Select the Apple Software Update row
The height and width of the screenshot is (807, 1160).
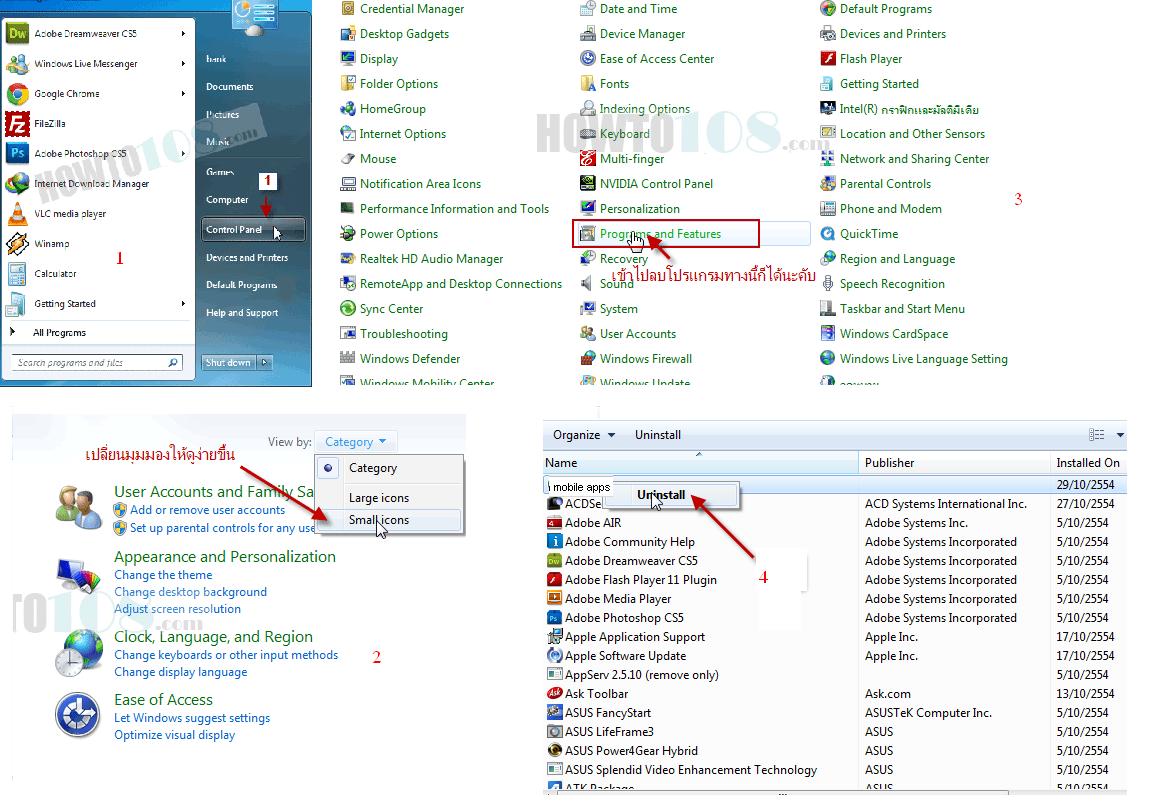[x=835, y=656]
